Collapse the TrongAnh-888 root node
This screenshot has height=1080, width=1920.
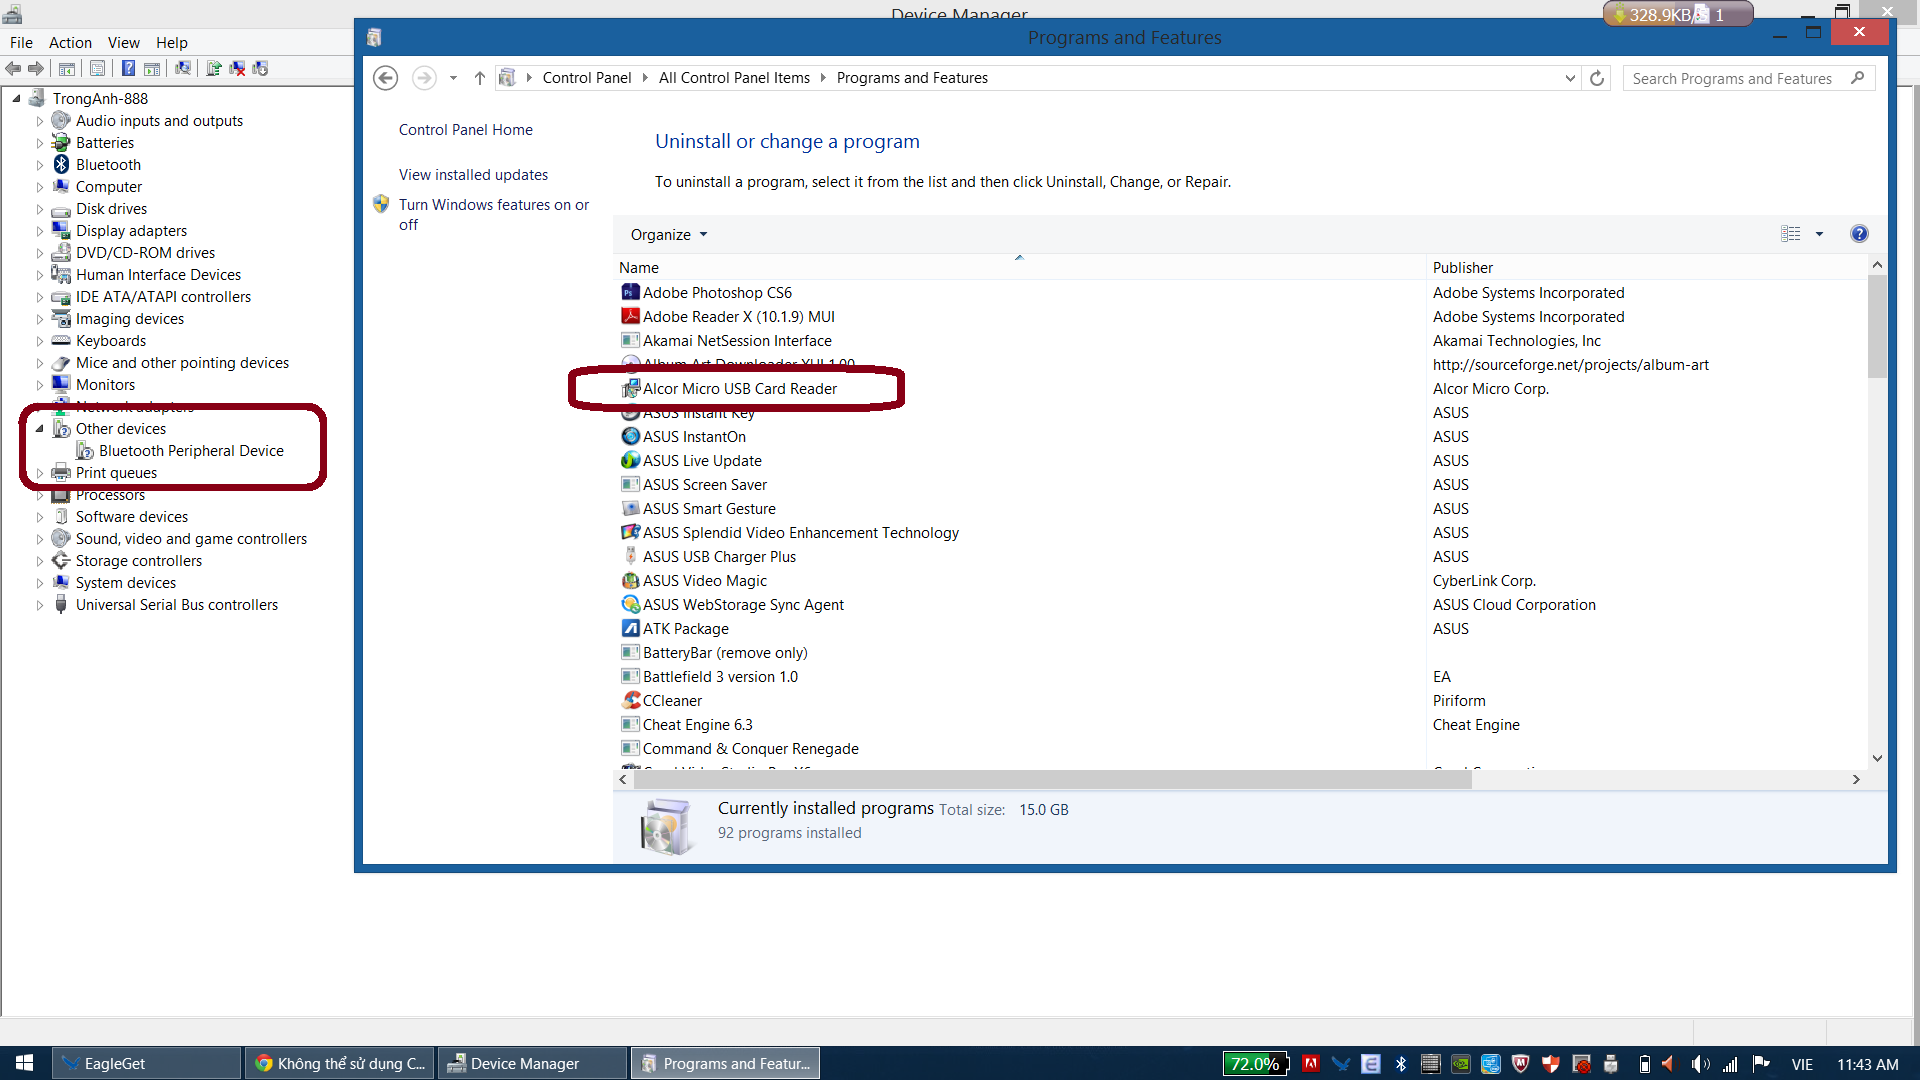click(x=17, y=99)
